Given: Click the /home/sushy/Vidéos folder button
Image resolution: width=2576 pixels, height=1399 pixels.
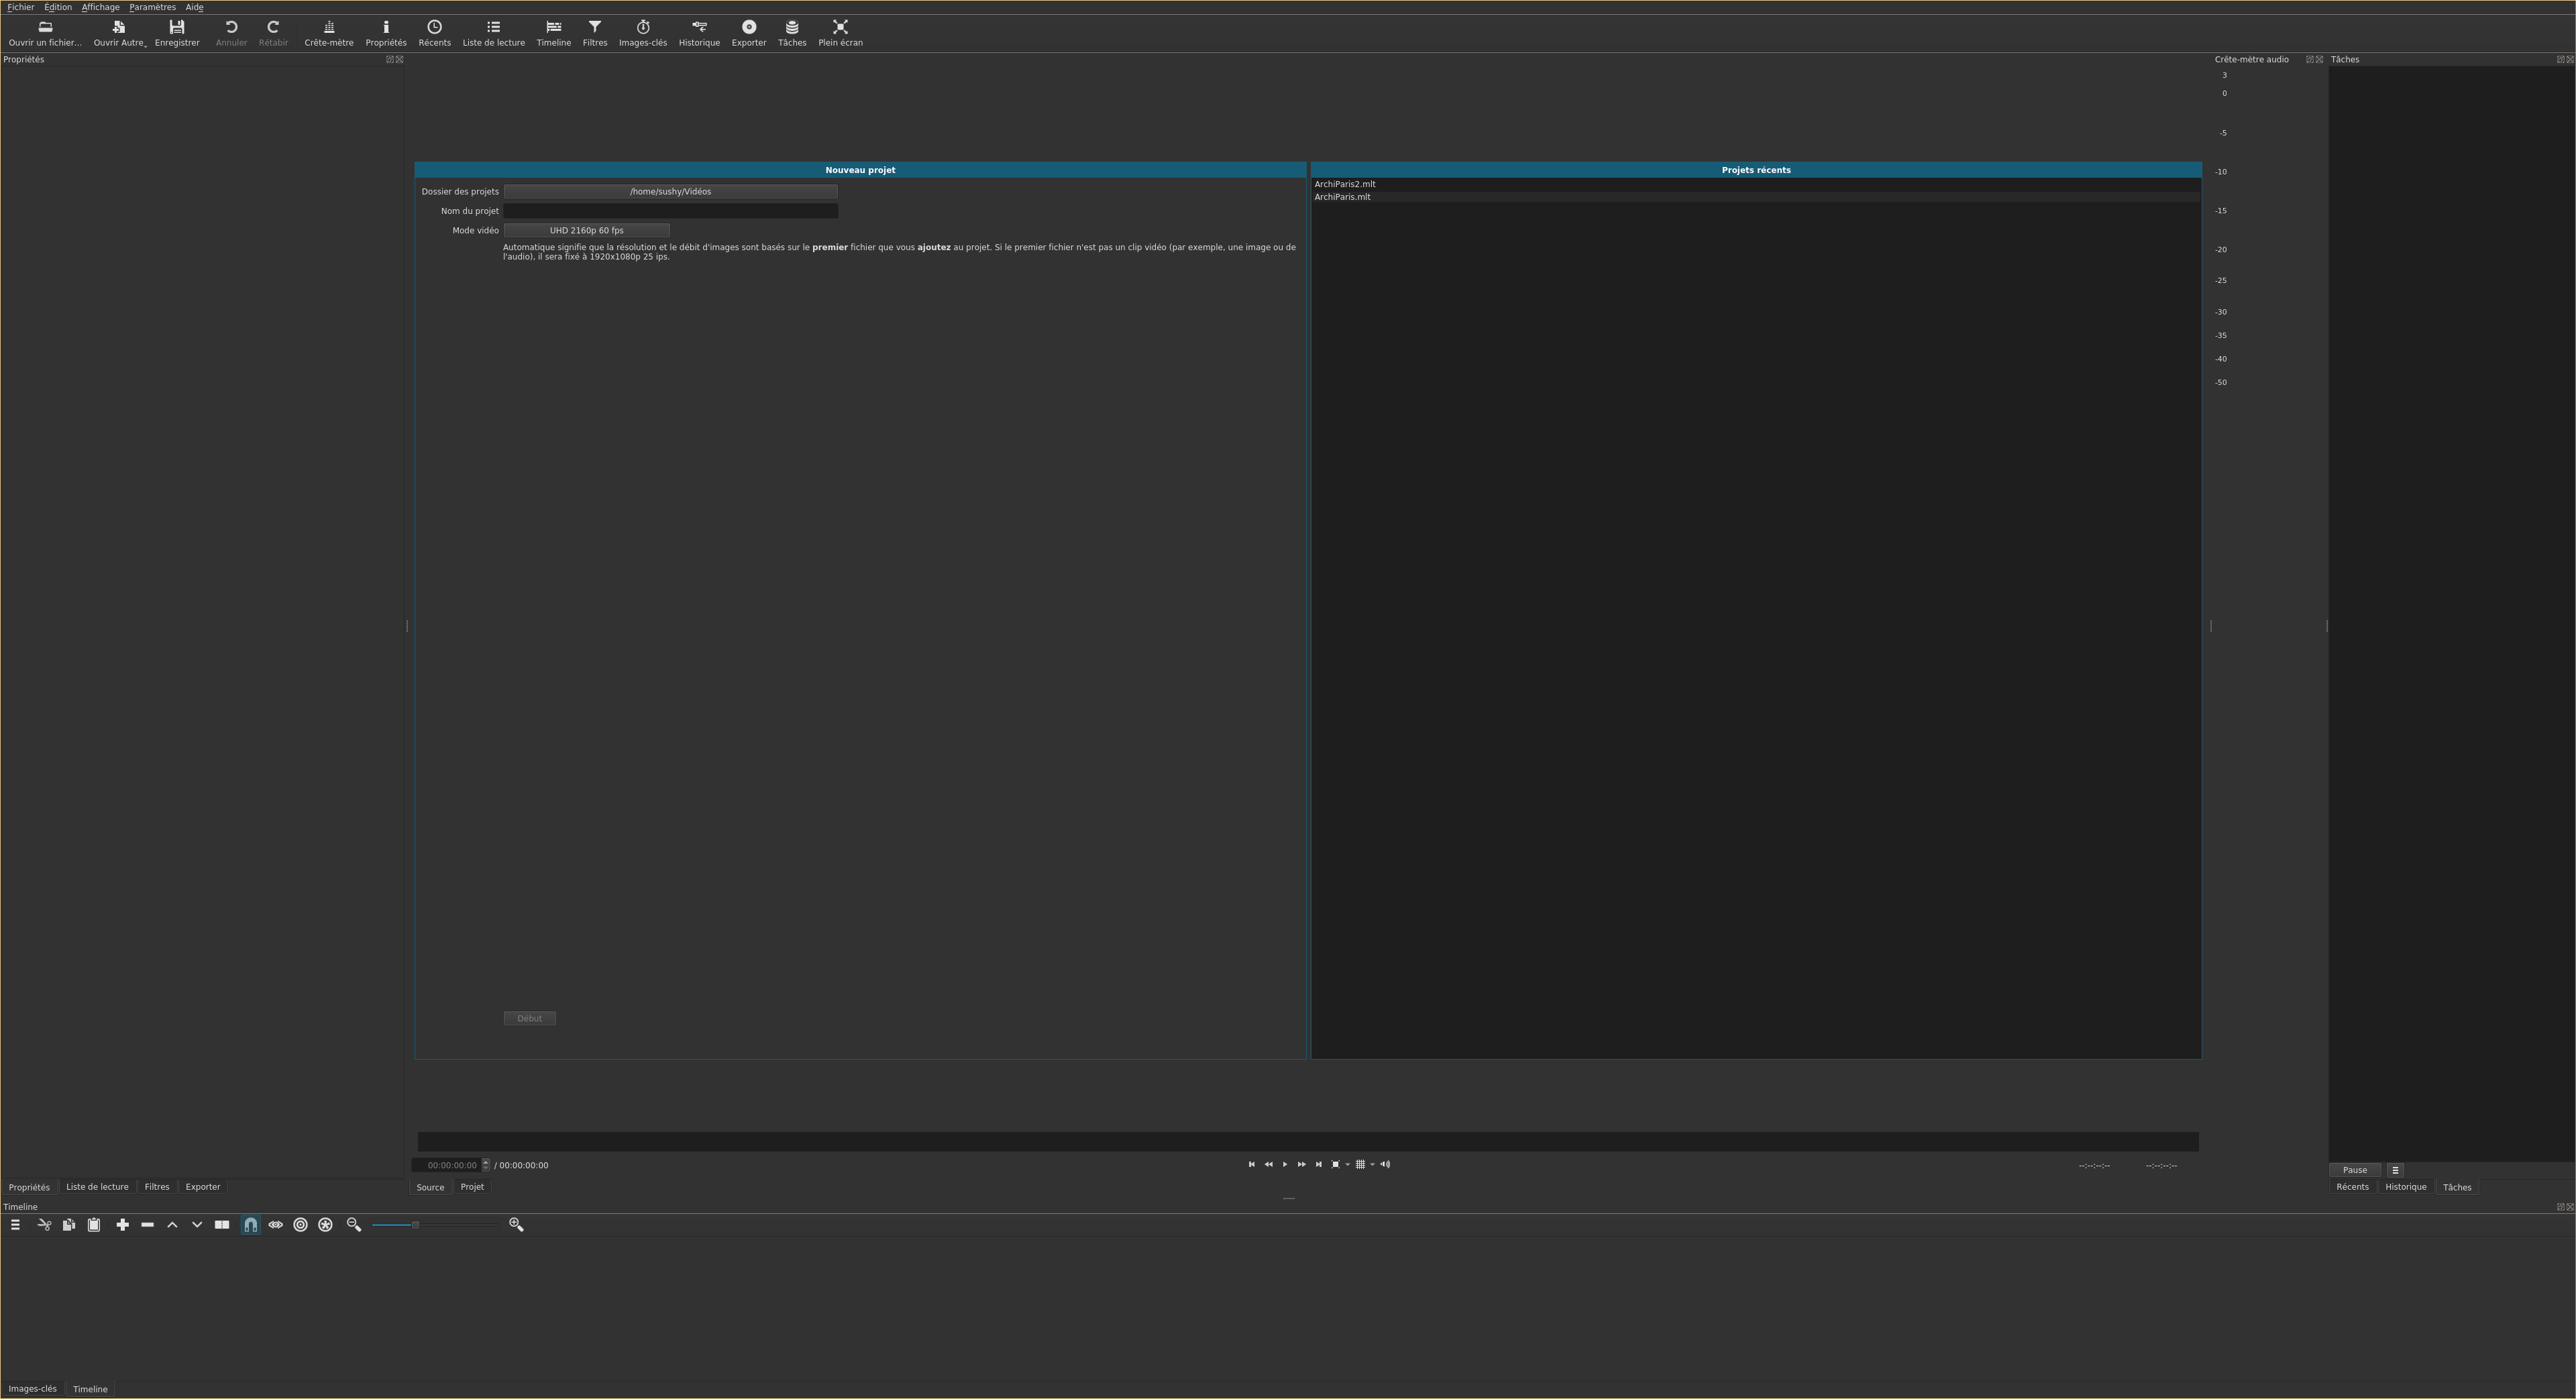Looking at the screenshot, I should tap(670, 192).
